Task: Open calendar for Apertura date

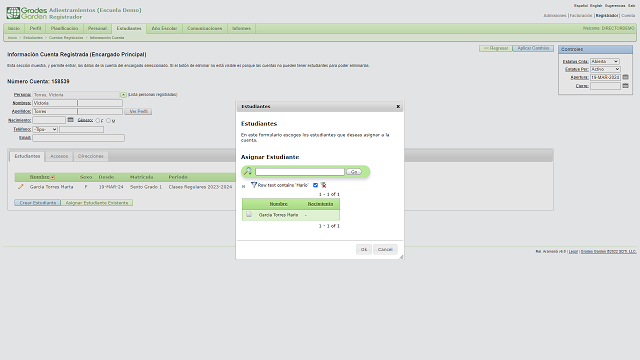Action: point(625,77)
